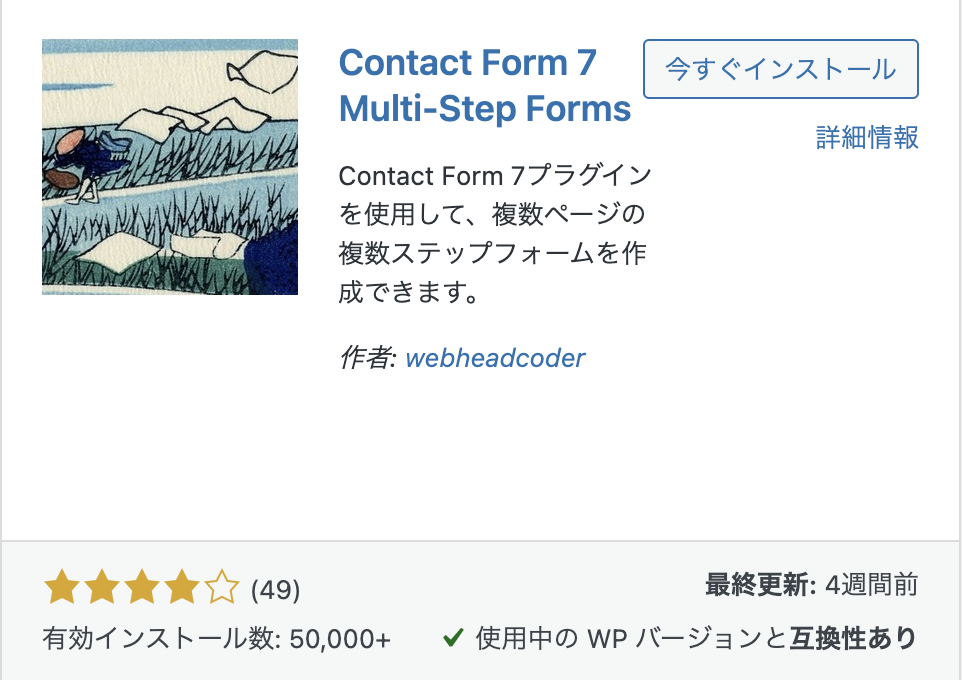The image size is (962, 680).
Task: Click the 50,000+ install count
Action: pyautogui.click(x=340, y=638)
